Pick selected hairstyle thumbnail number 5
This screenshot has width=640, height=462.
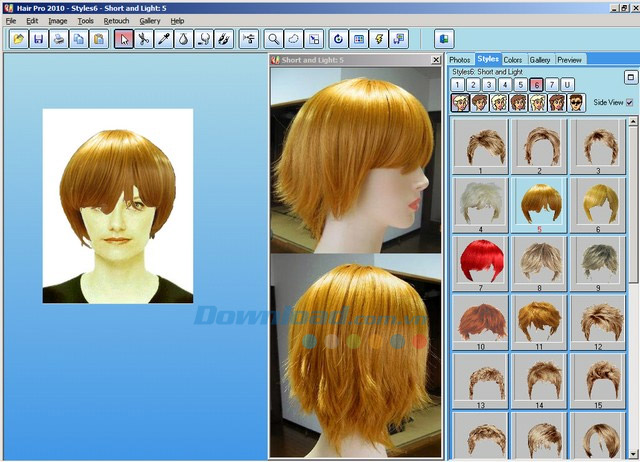click(539, 205)
